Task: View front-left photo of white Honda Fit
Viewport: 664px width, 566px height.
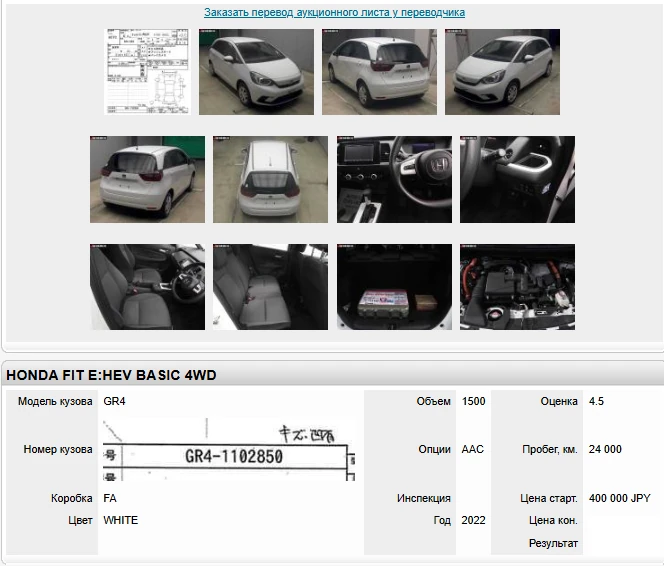Action: pyautogui.click(x=256, y=72)
